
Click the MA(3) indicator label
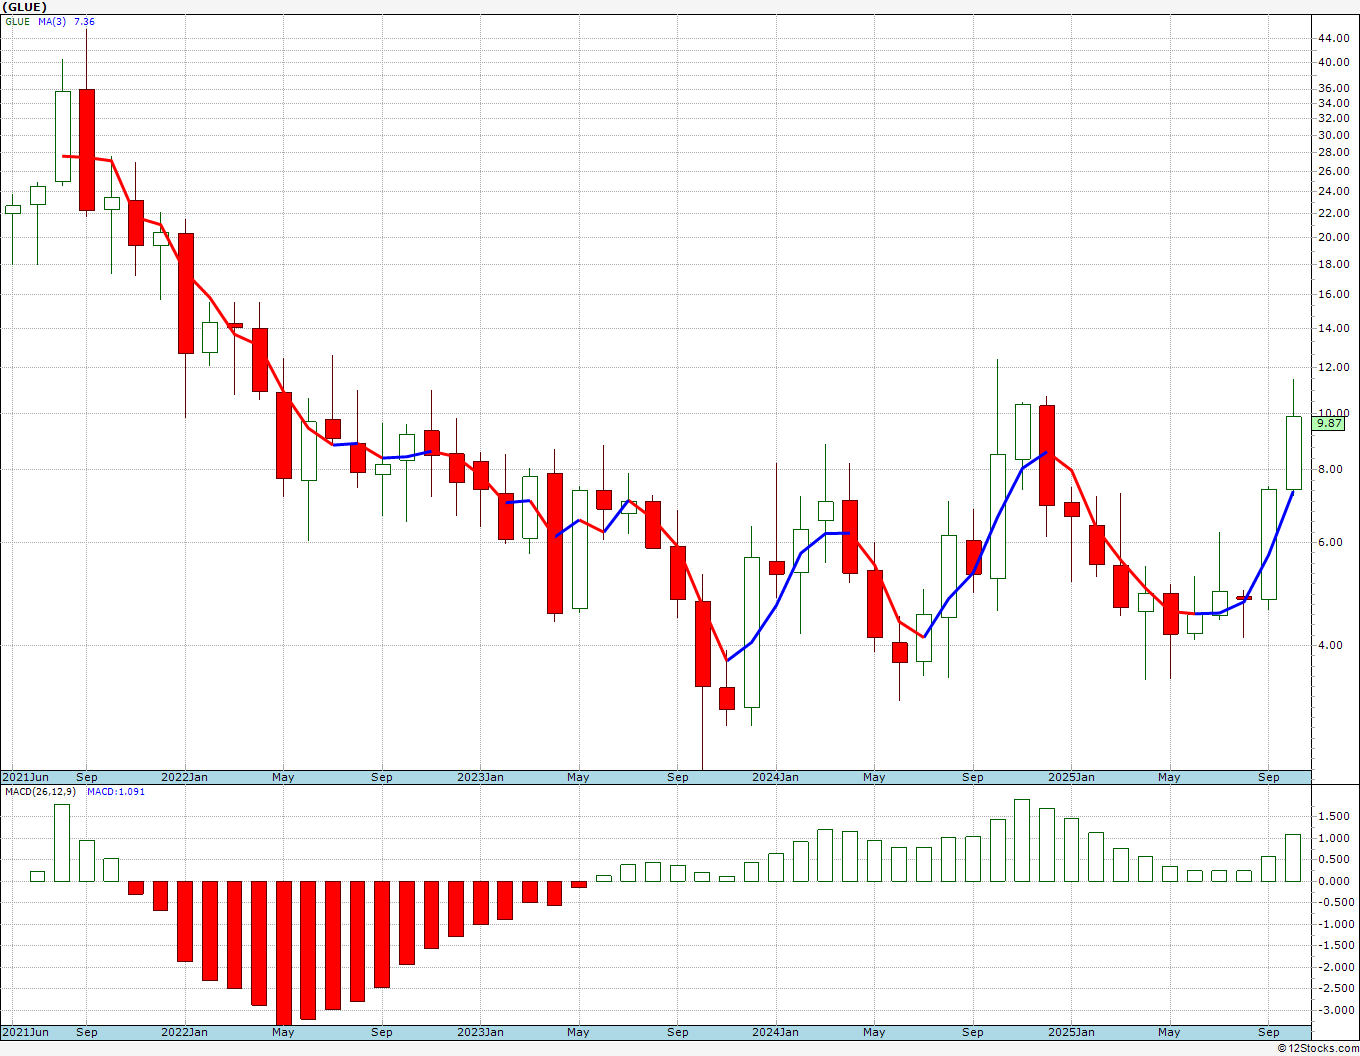pos(52,21)
